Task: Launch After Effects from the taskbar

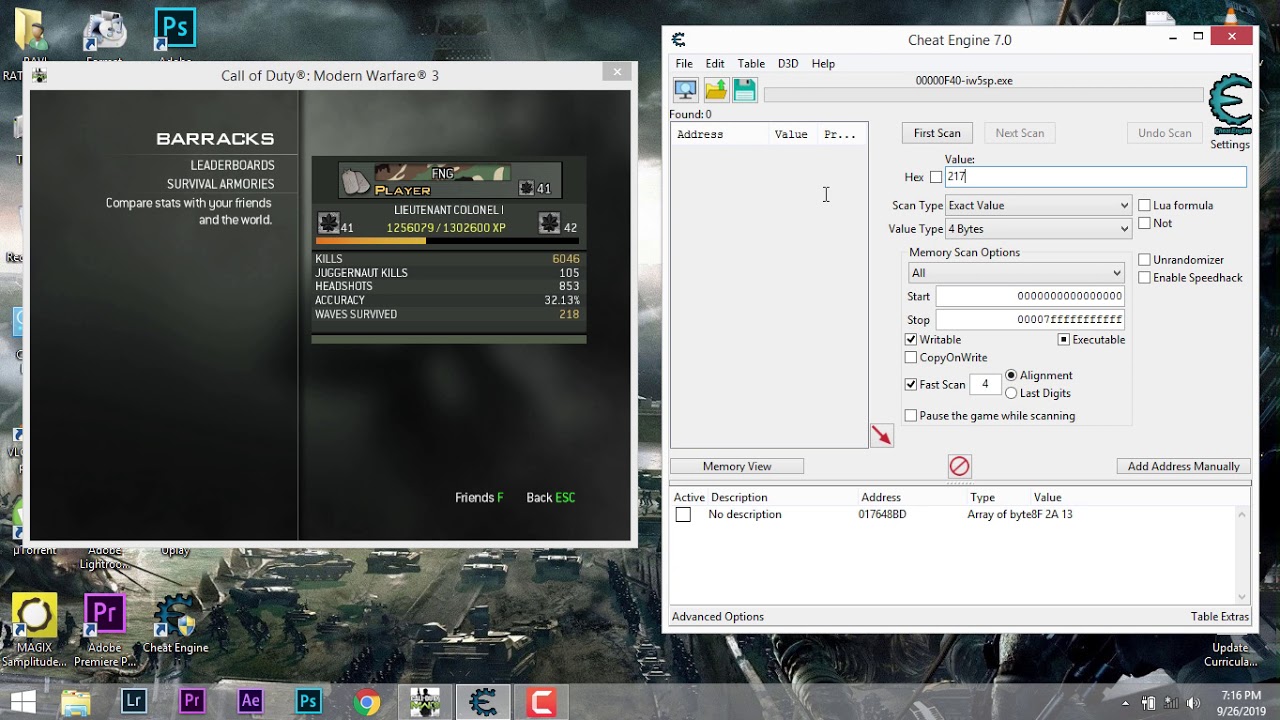Action: (250, 702)
